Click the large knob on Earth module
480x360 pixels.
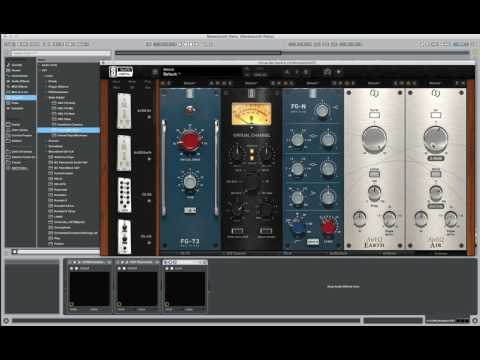[374, 139]
